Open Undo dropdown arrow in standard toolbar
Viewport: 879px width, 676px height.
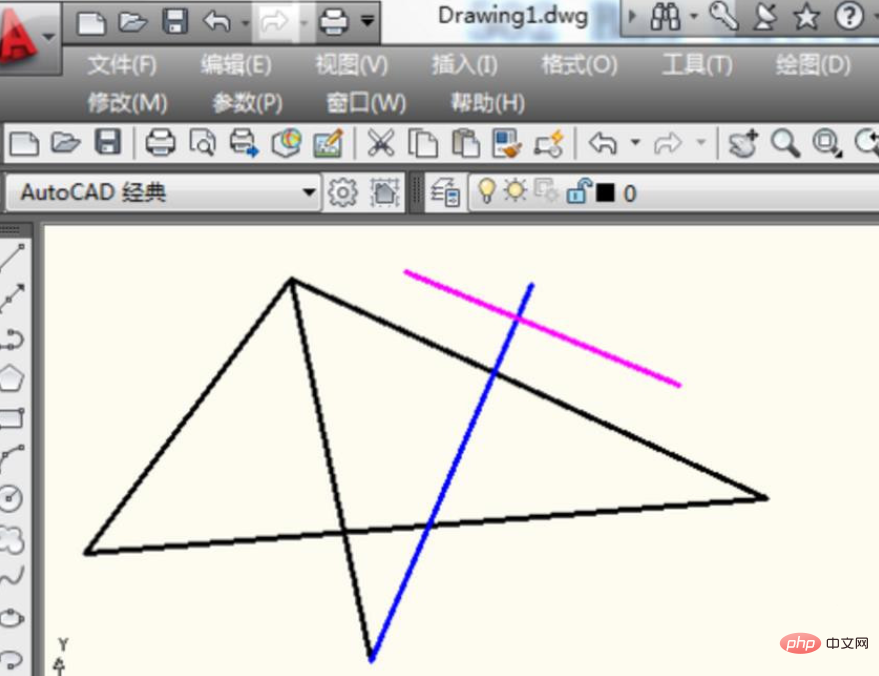635,142
